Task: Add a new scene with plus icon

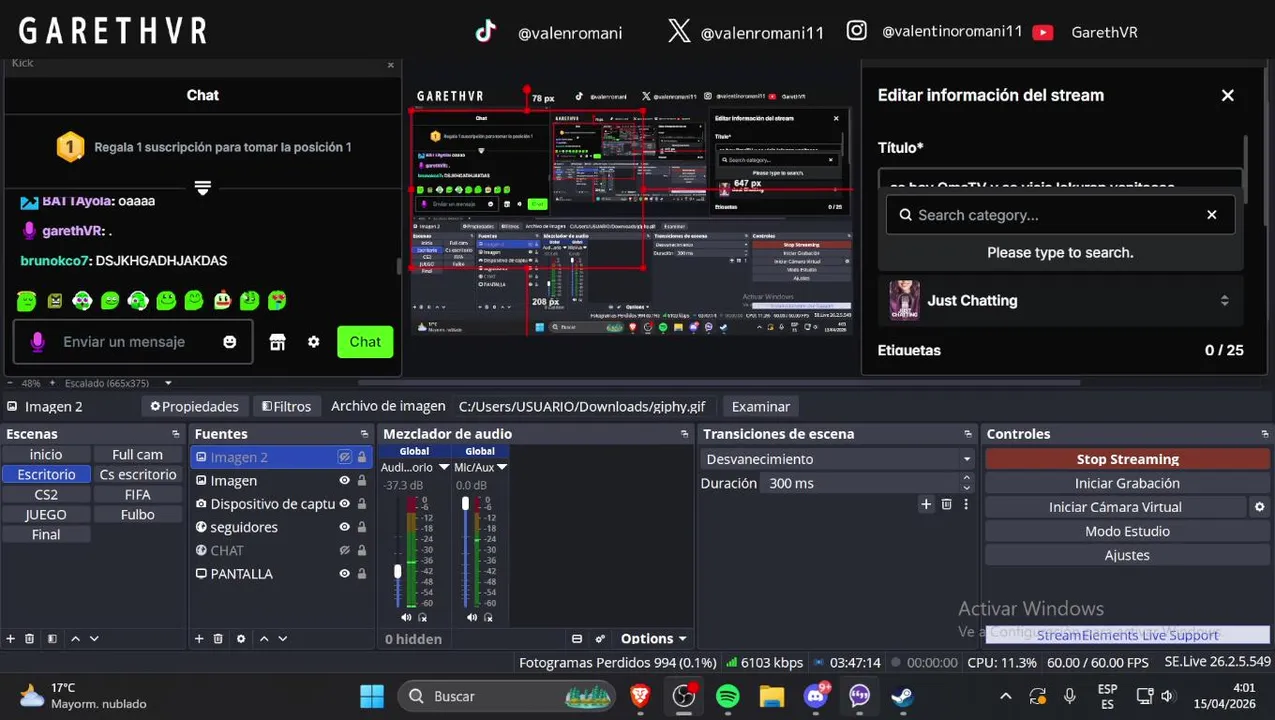Action: pyautogui.click(x=11, y=638)
